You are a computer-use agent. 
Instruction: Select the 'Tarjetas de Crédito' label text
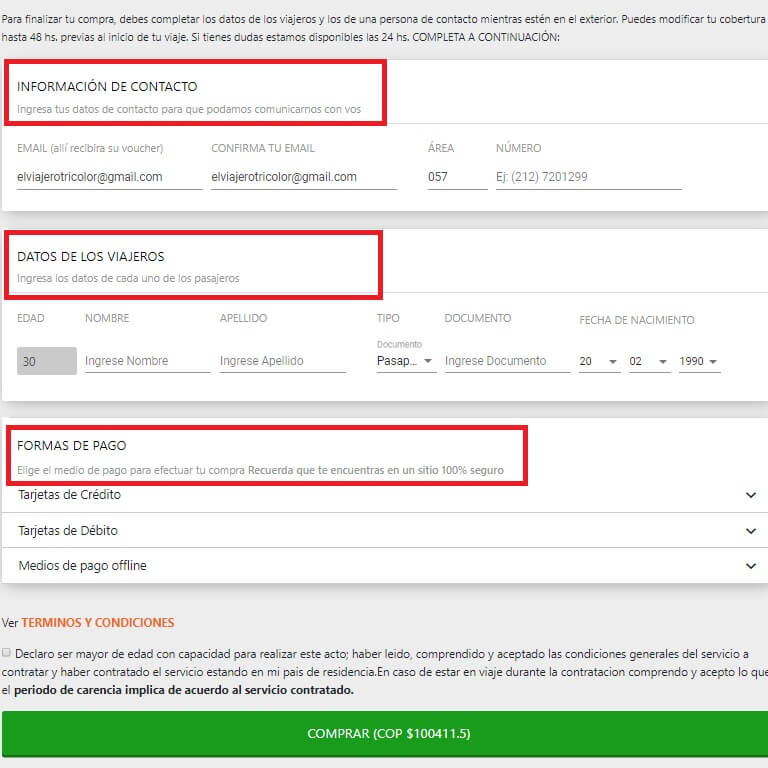point(70,495)
